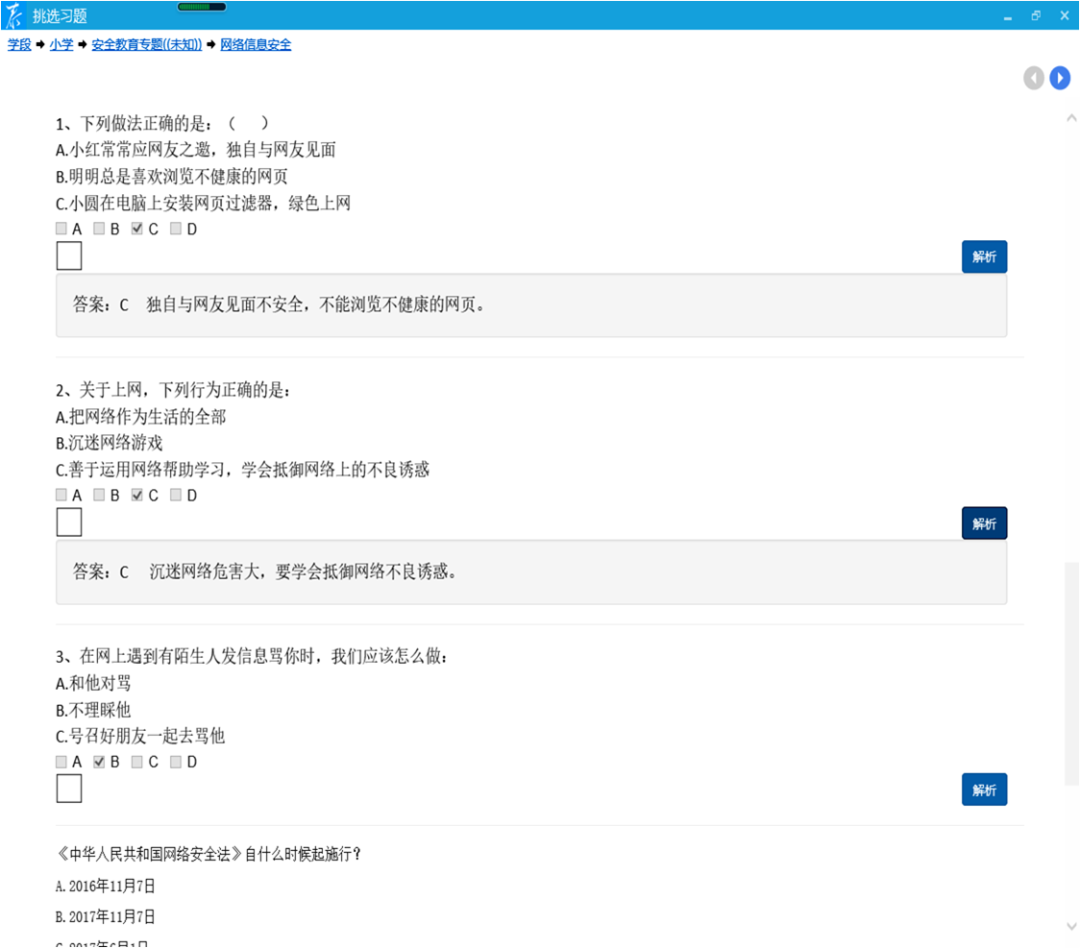Close the 挑选习题 window

pyautogui.click(x=1063, y=16)
